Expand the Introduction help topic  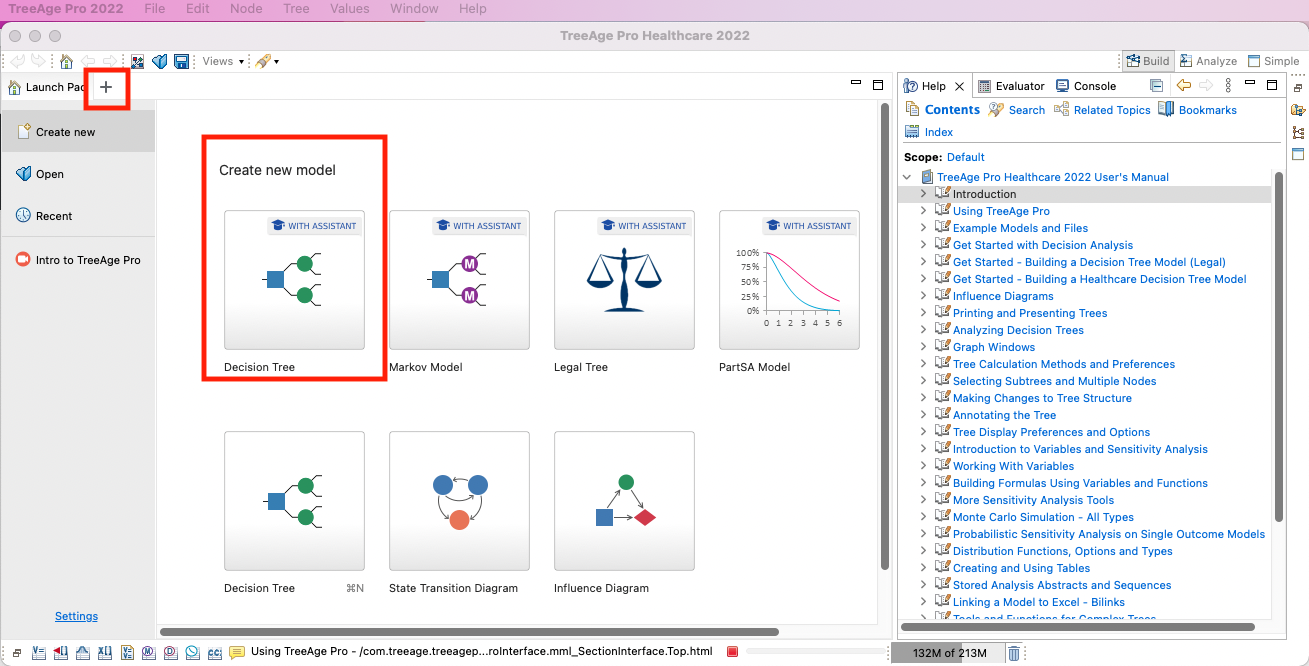(923, 194)
